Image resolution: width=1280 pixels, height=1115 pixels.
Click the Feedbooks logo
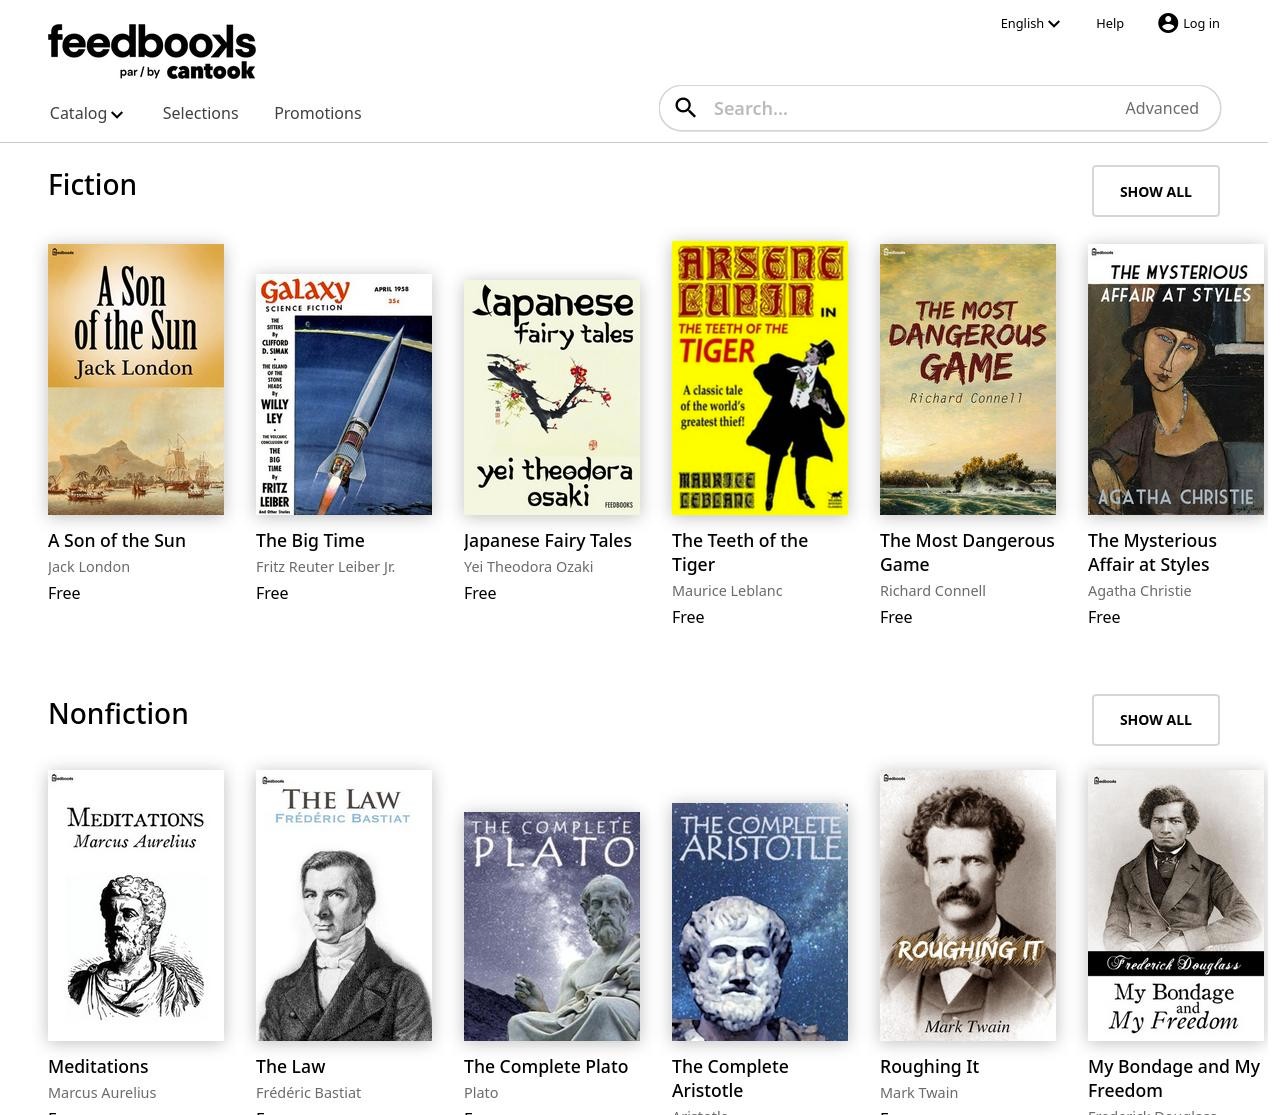tap(152, 44)
